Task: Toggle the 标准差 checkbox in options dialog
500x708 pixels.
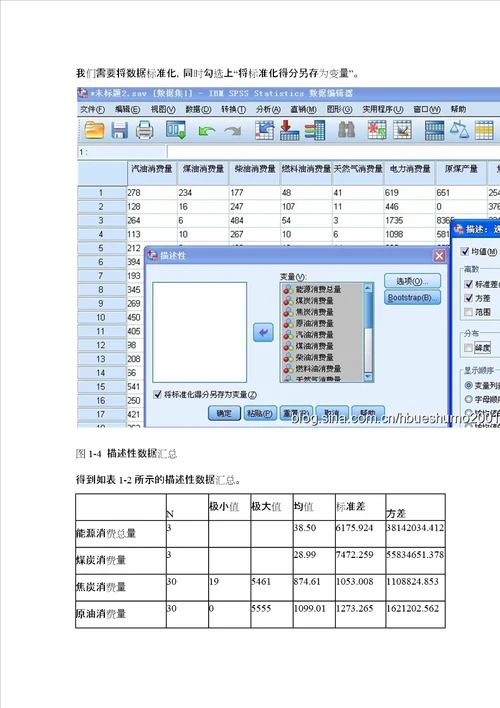Action: [469, 284]
